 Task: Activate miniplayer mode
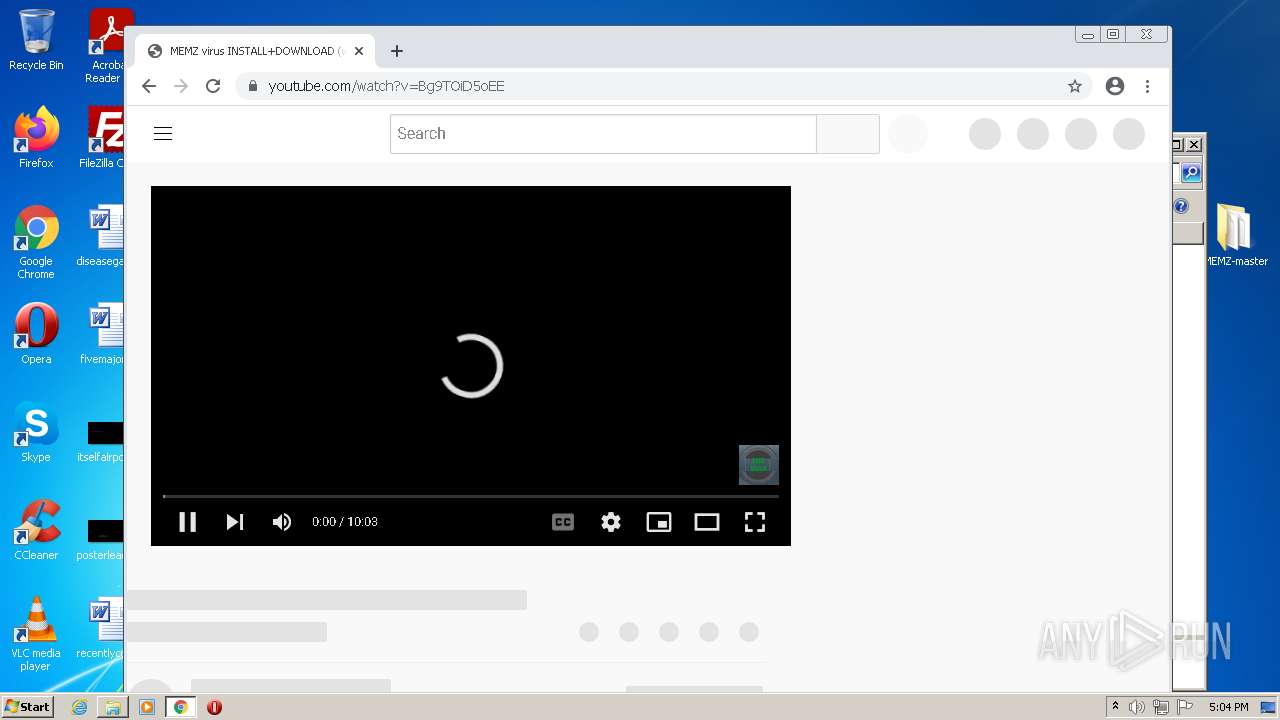click(x=659, y=521)
